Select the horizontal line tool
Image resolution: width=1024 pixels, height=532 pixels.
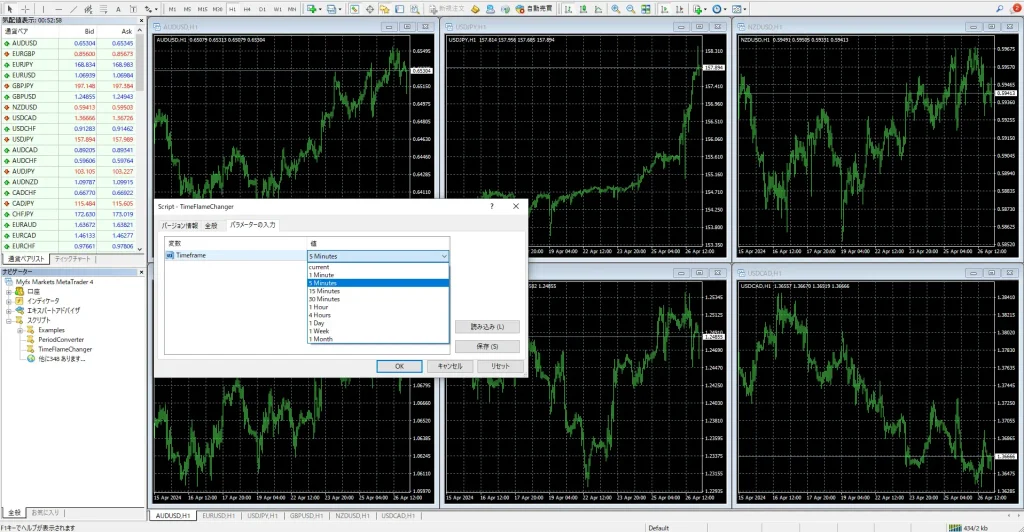click(x=59, y=9)
